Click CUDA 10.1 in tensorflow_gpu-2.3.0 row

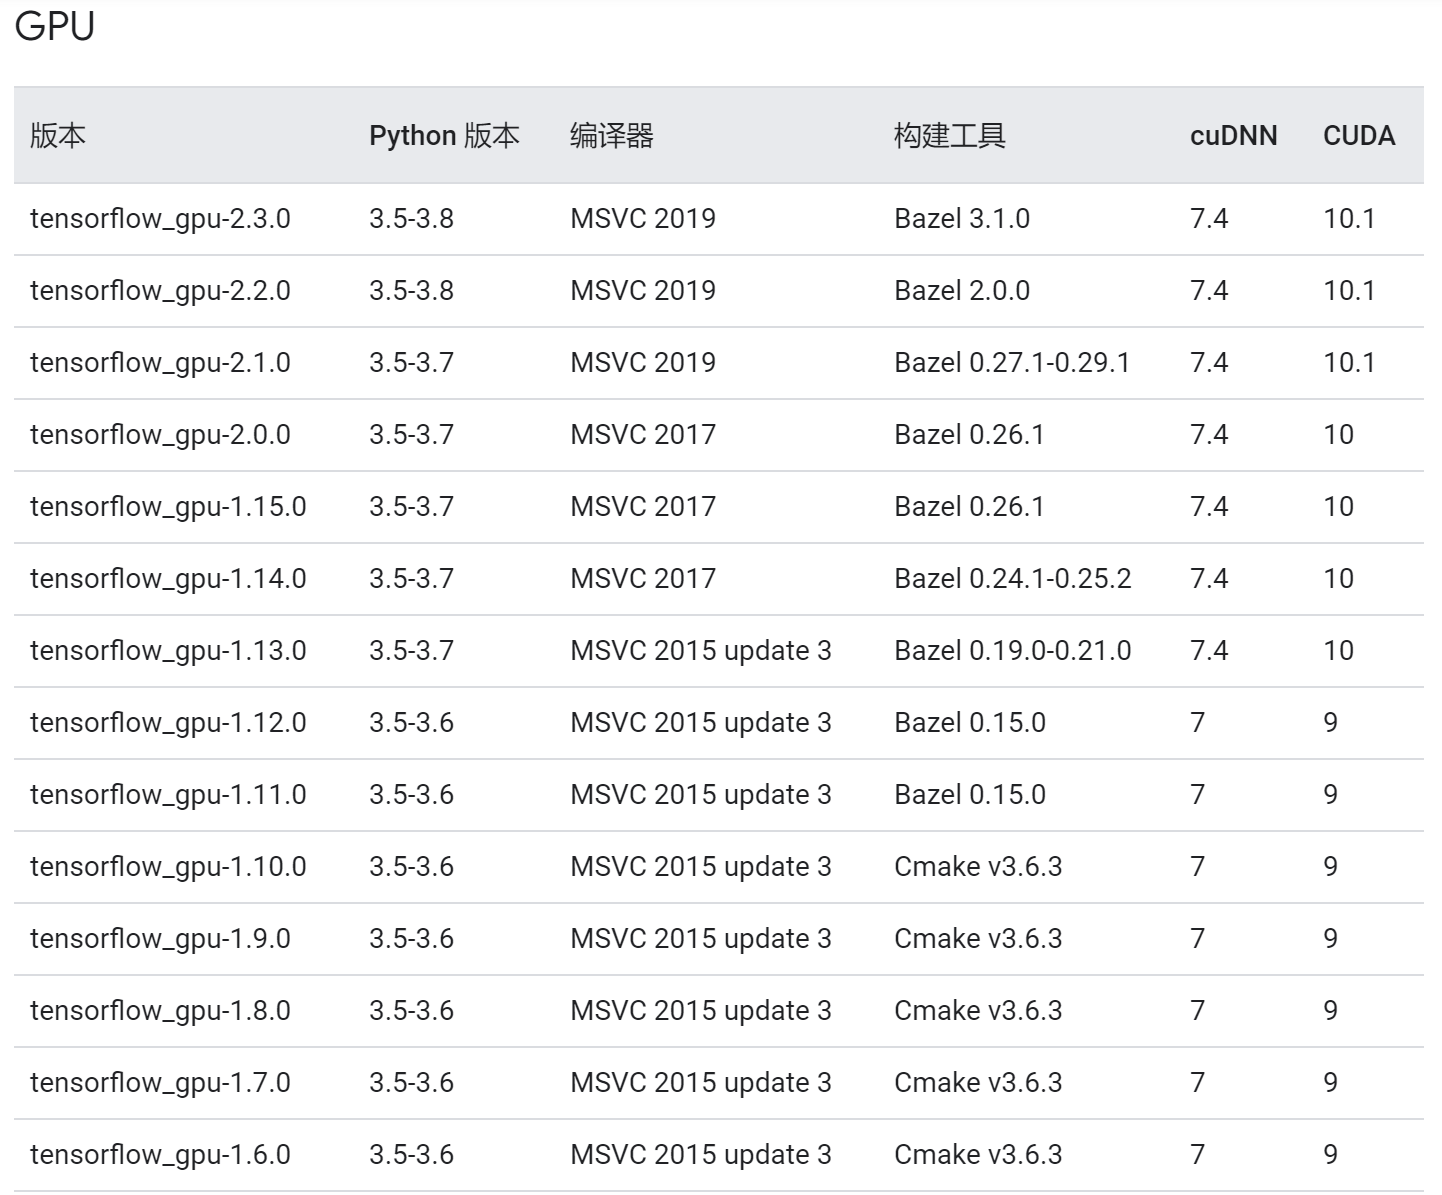1349,219
